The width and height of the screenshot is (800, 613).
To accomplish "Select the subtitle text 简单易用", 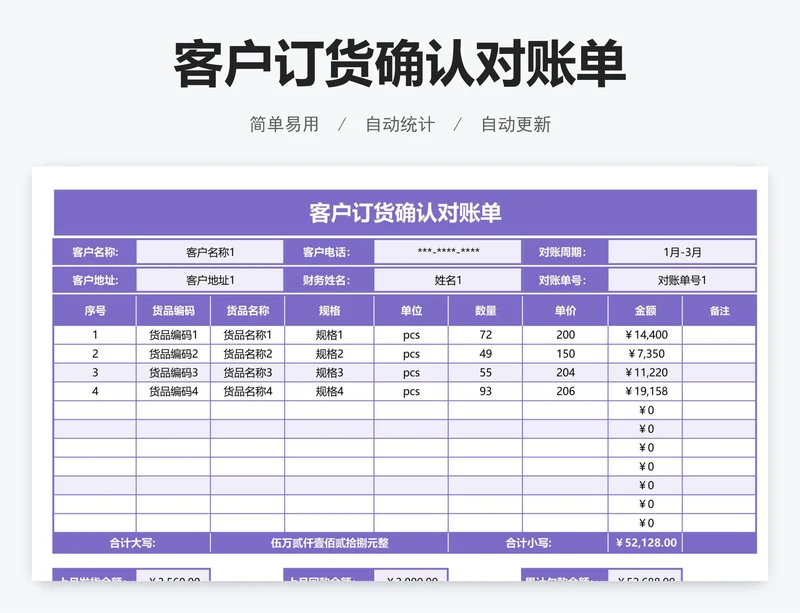I will click(x=284, y=124).
